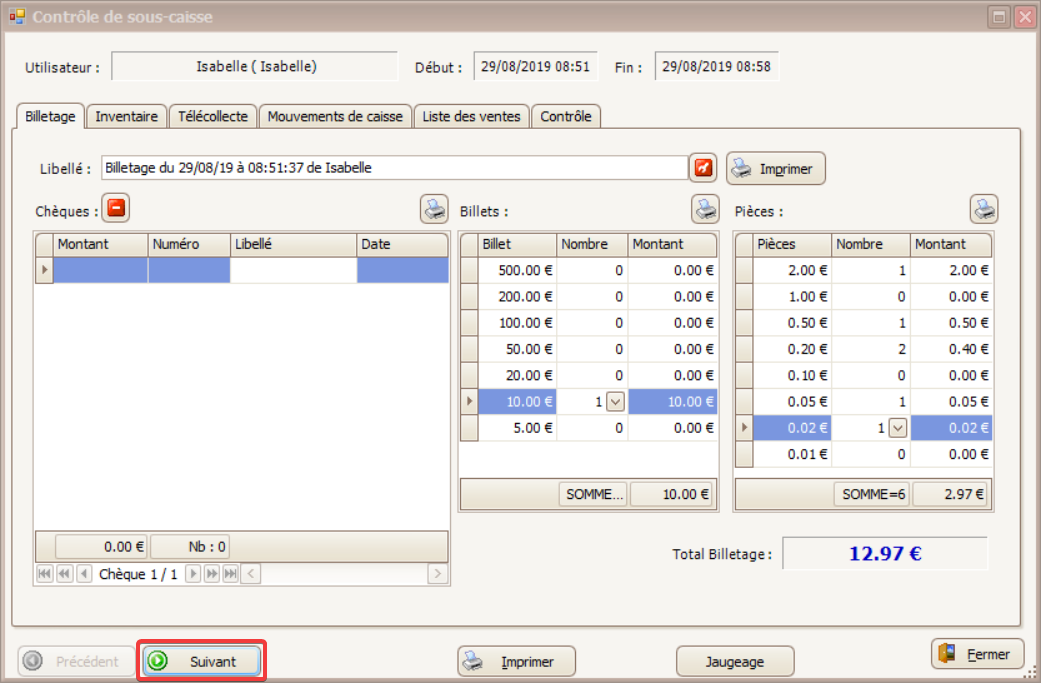
Task: Select the 0.05 € pièce row
Action: click(864, 402)
